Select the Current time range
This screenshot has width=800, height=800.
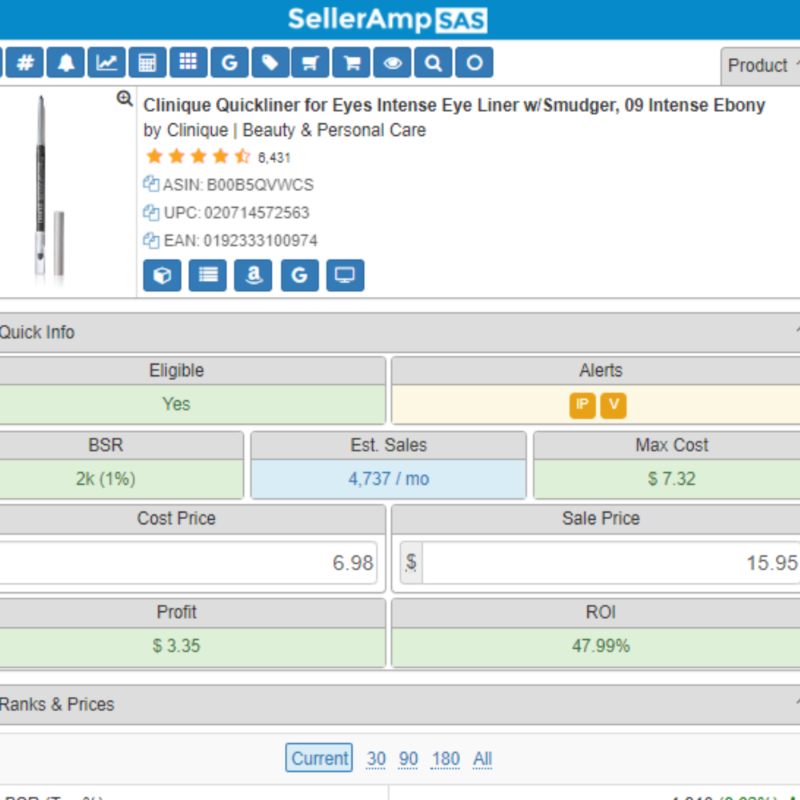(319, 758)
